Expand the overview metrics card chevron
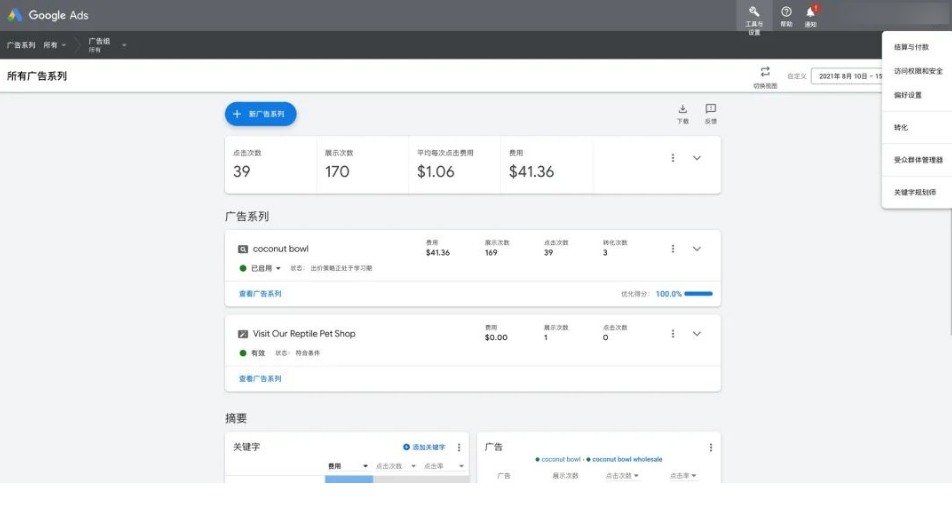The height and width of the screenshot is (520, 952). [697, 158]
